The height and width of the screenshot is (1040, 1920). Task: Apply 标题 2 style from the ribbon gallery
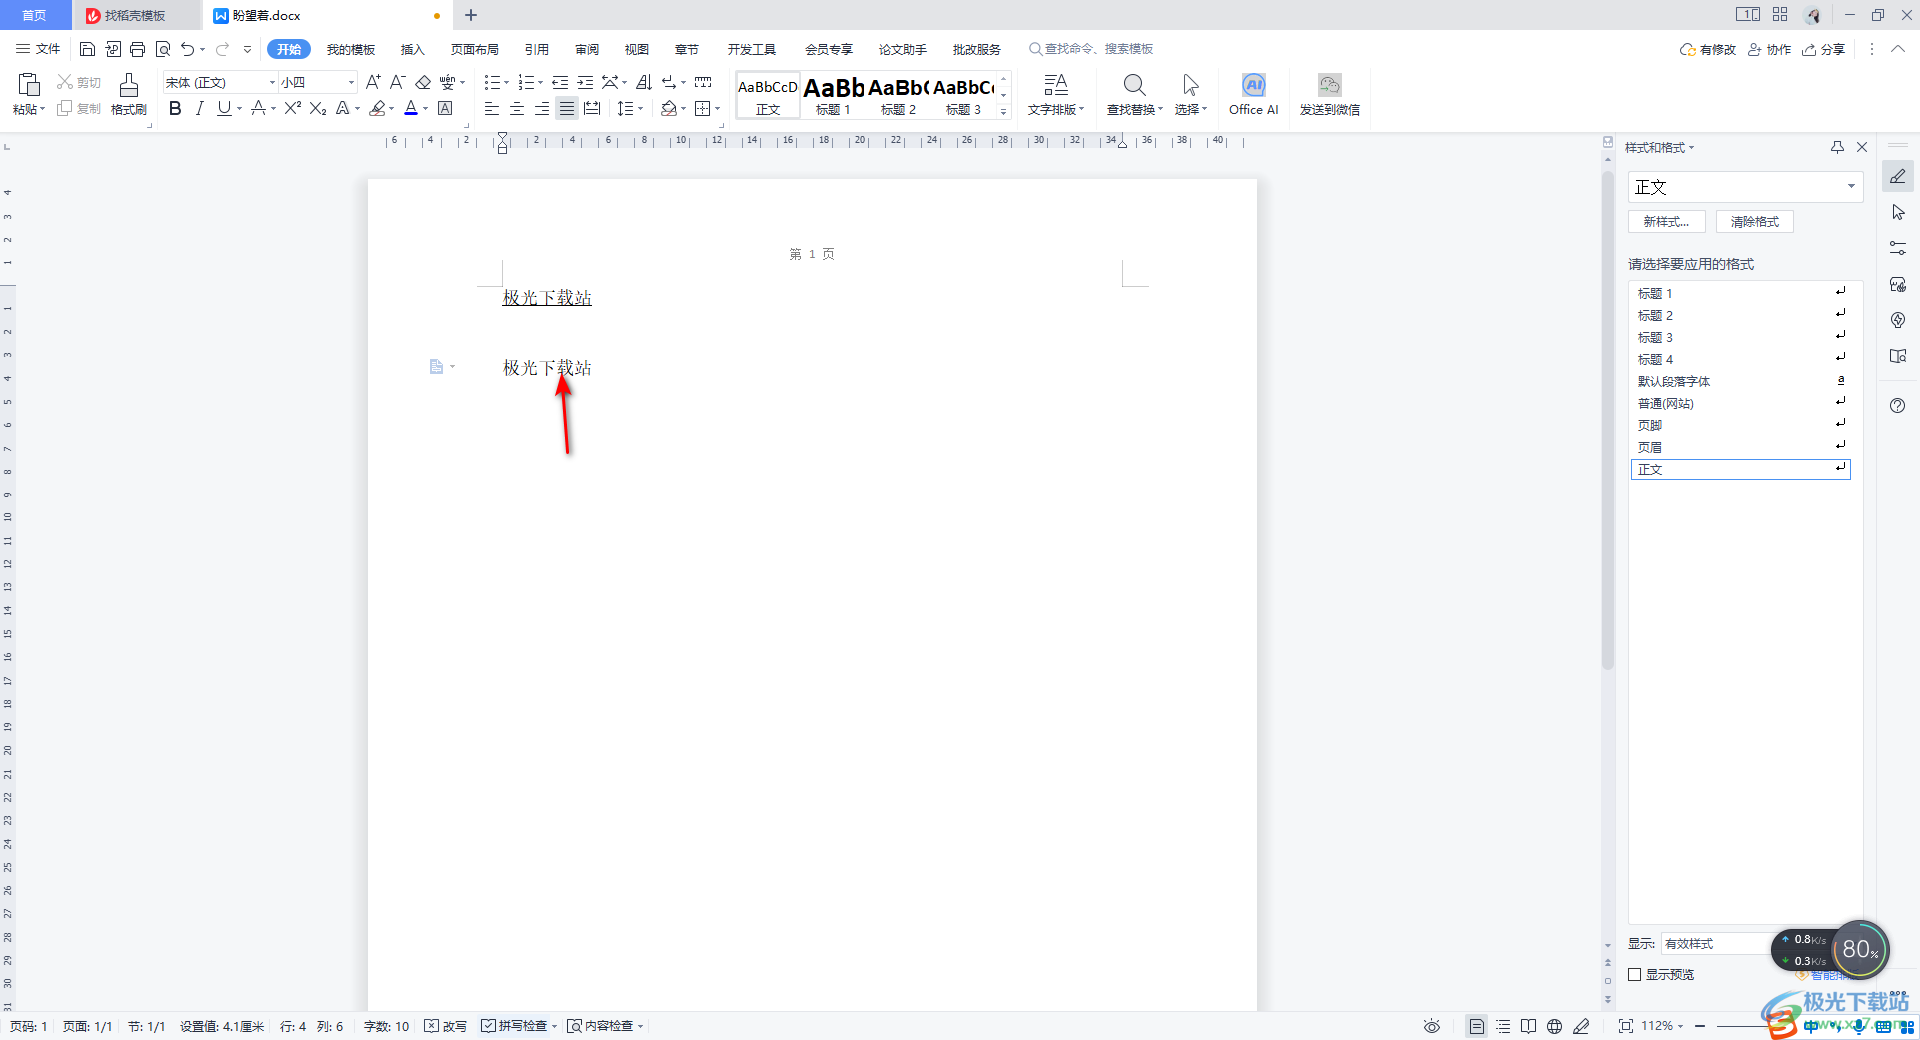tap(898, 95)
